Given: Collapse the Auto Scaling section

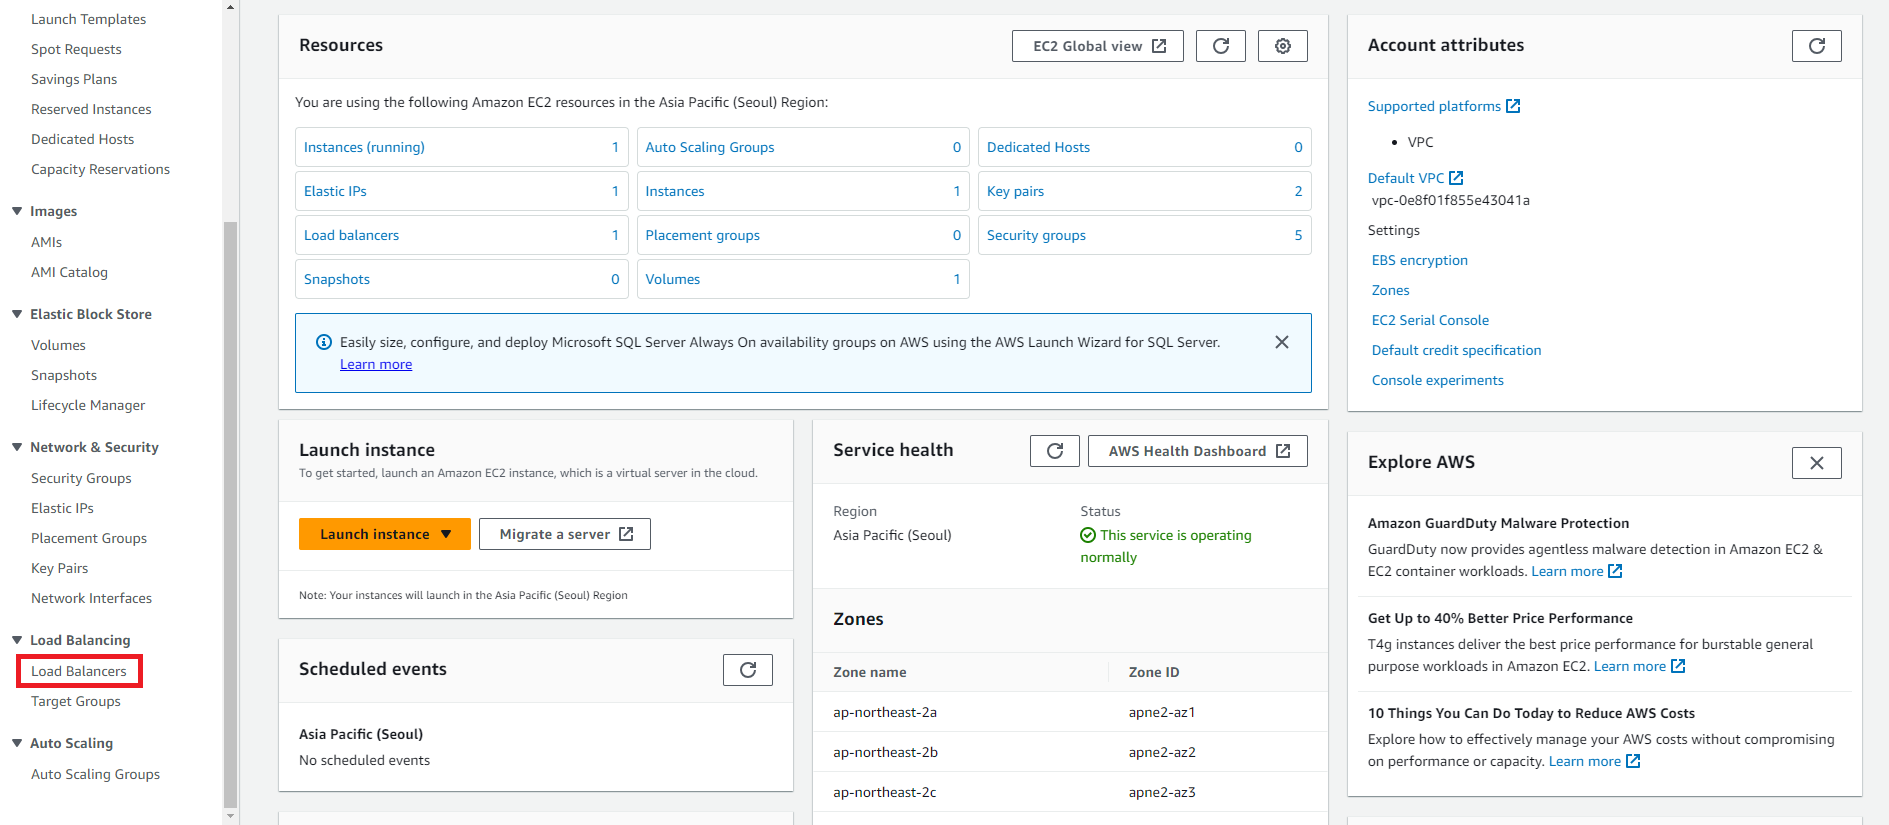Looking at the screenshot, I should click(x=17, y=743).
